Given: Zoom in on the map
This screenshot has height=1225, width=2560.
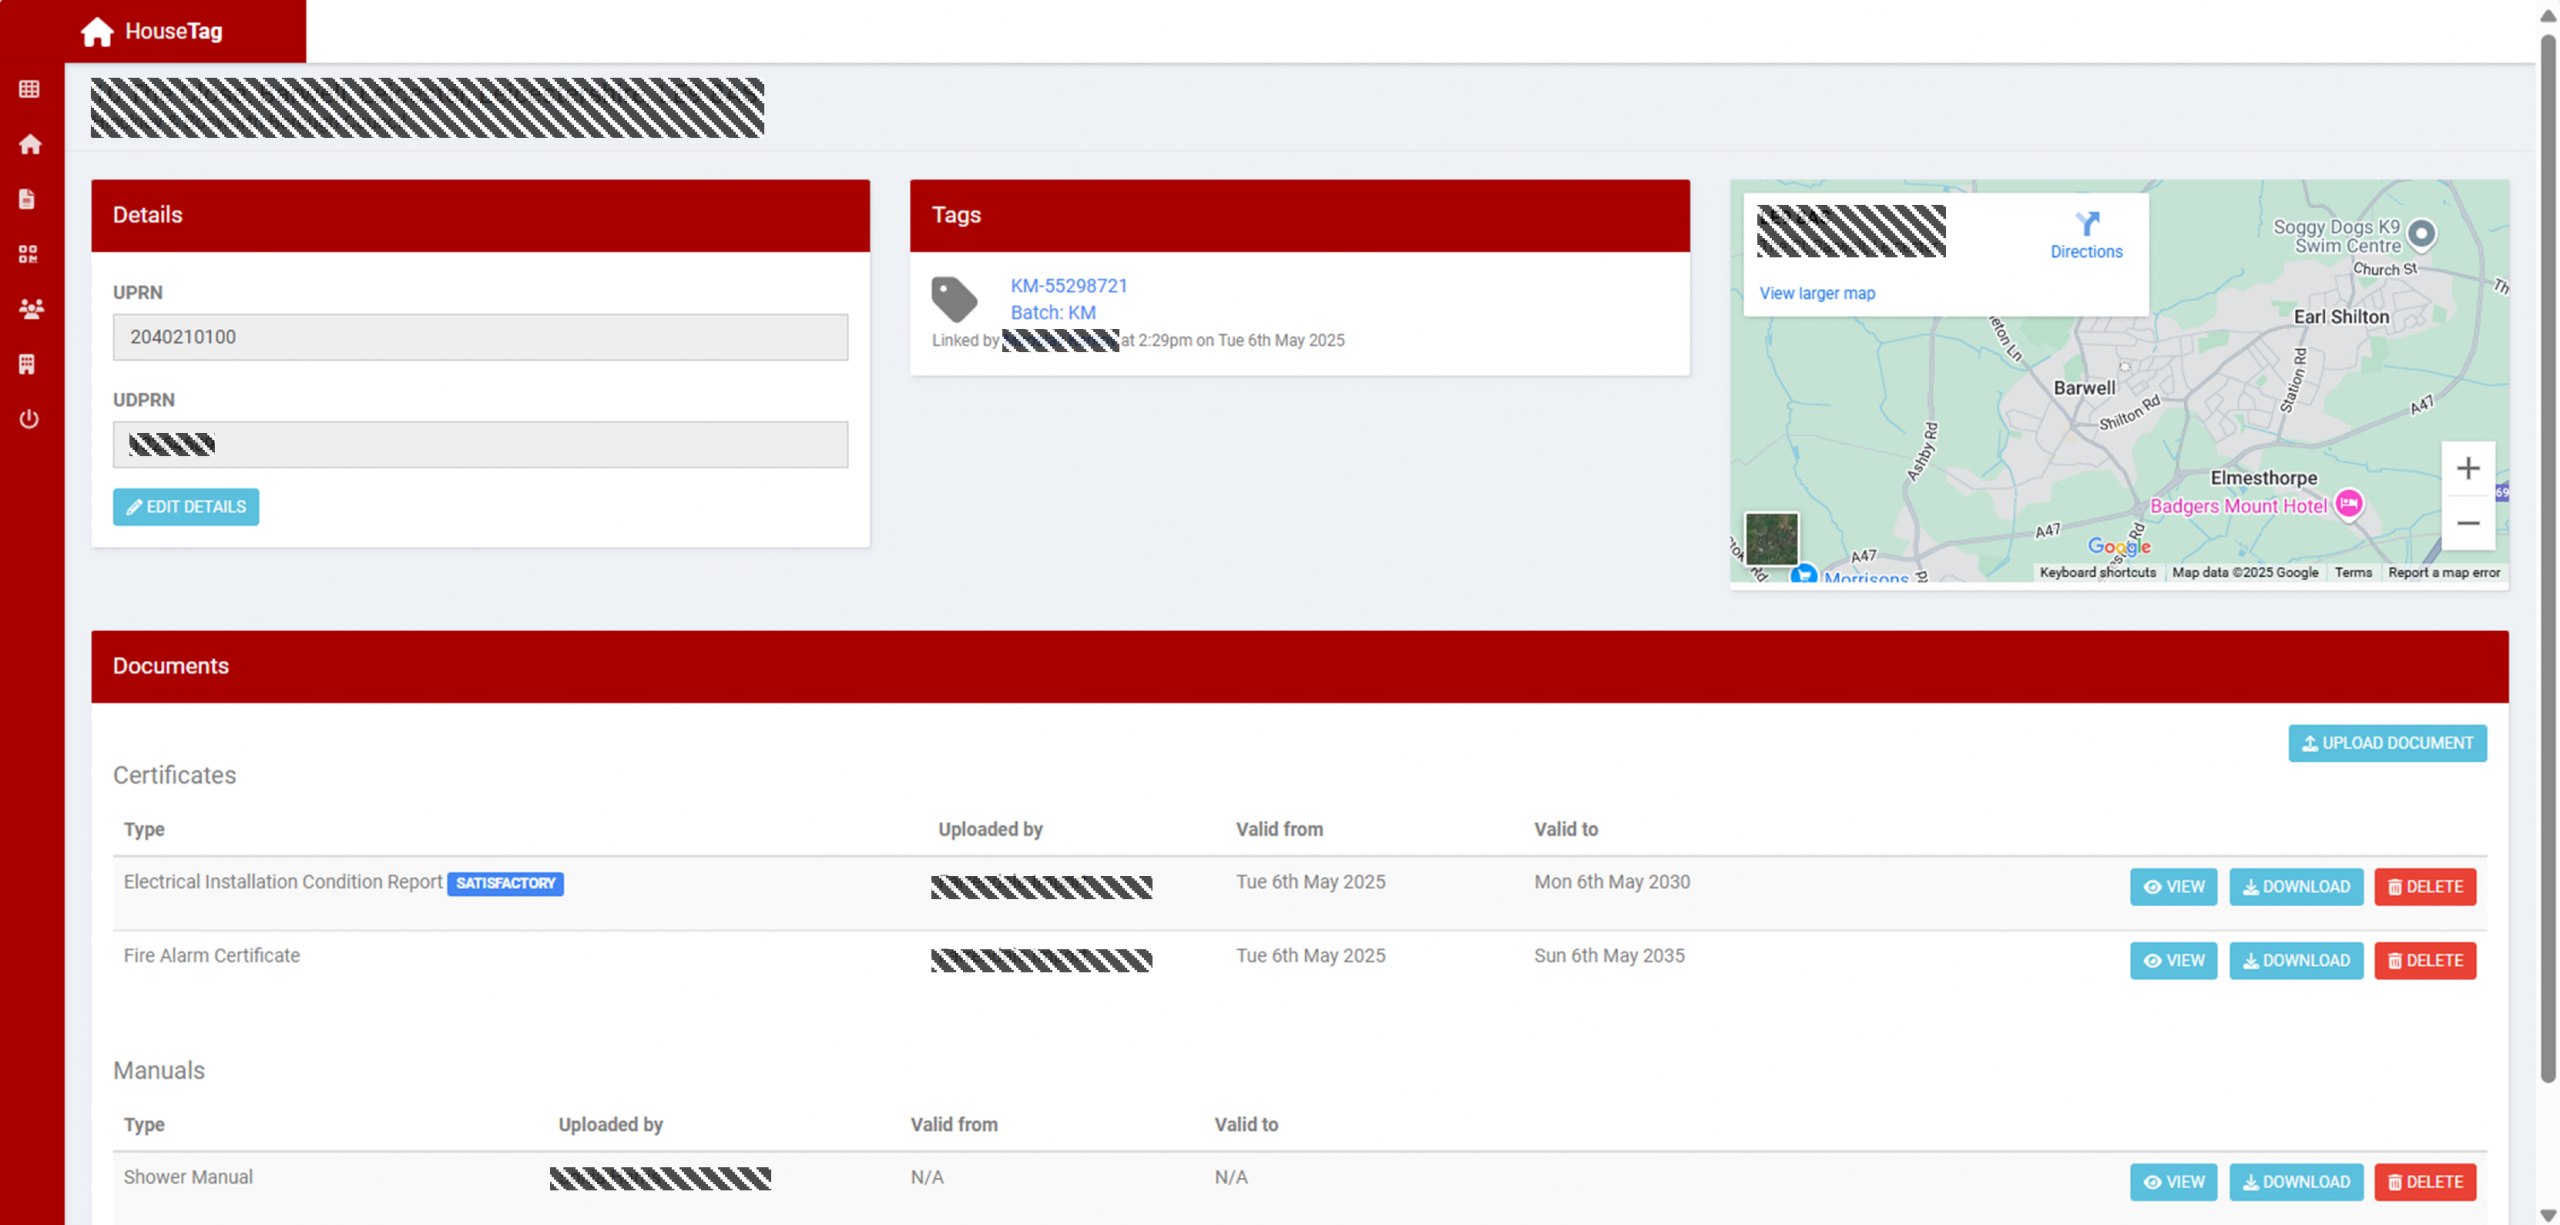Looking at the screenshot, I should pyautogui.click(x=2467, y=469).
